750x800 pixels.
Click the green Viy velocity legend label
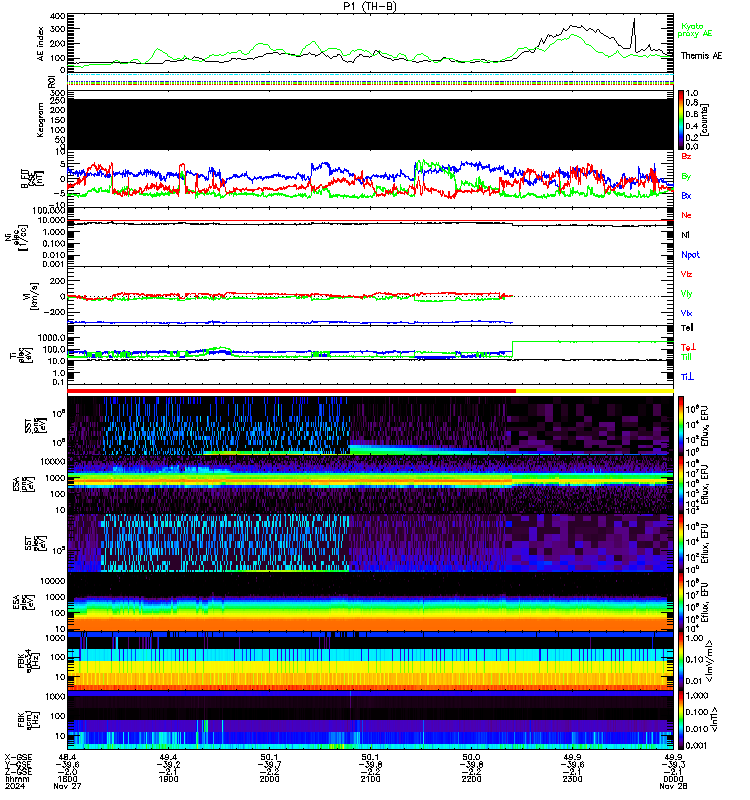[x=686, y=294]
